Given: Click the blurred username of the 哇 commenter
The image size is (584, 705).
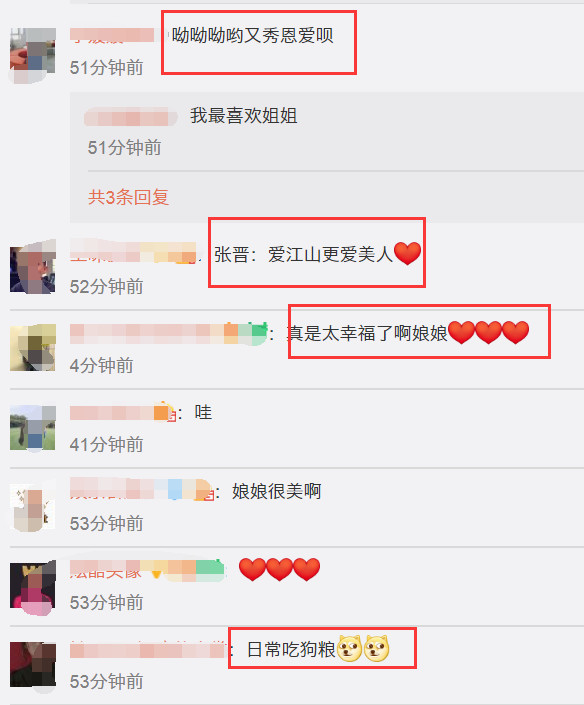Looking at the screenshot, I should pyautogui.click(x=112, y=413).
